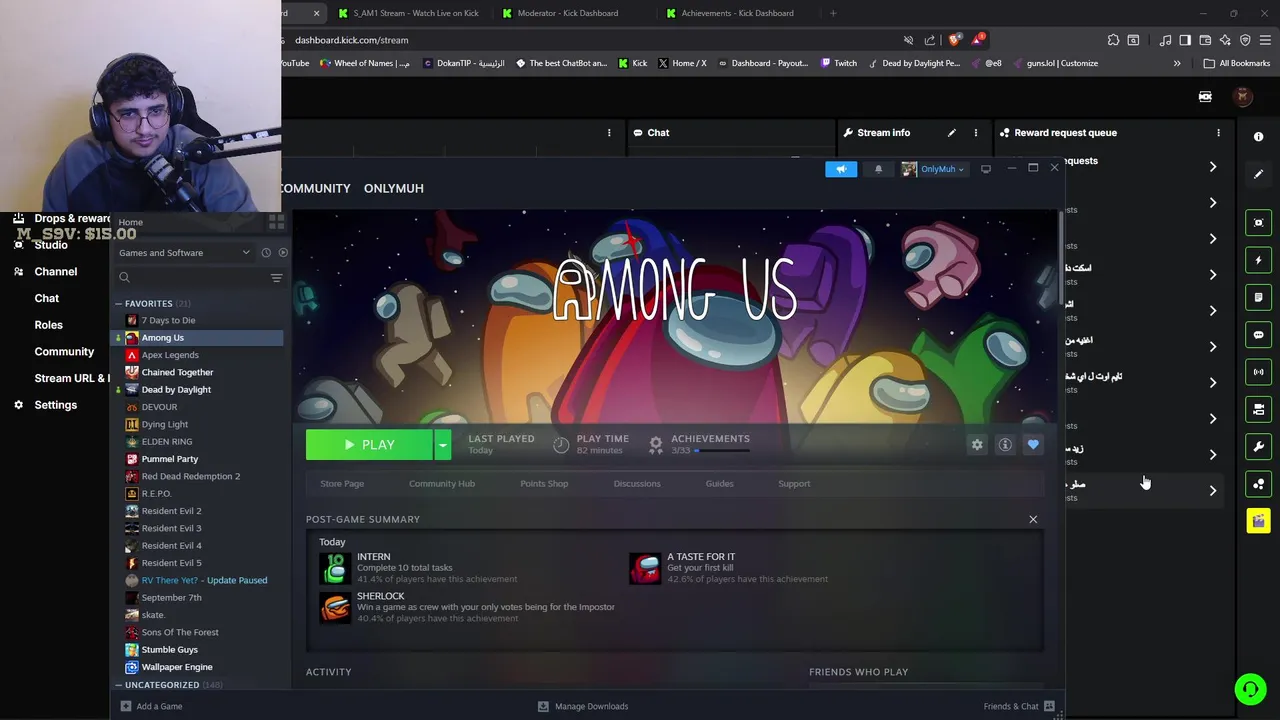Click pencil edit icon in Kick right toolbar
The width and height of the screenshot is (1280, 720).
coord(1259,174)
